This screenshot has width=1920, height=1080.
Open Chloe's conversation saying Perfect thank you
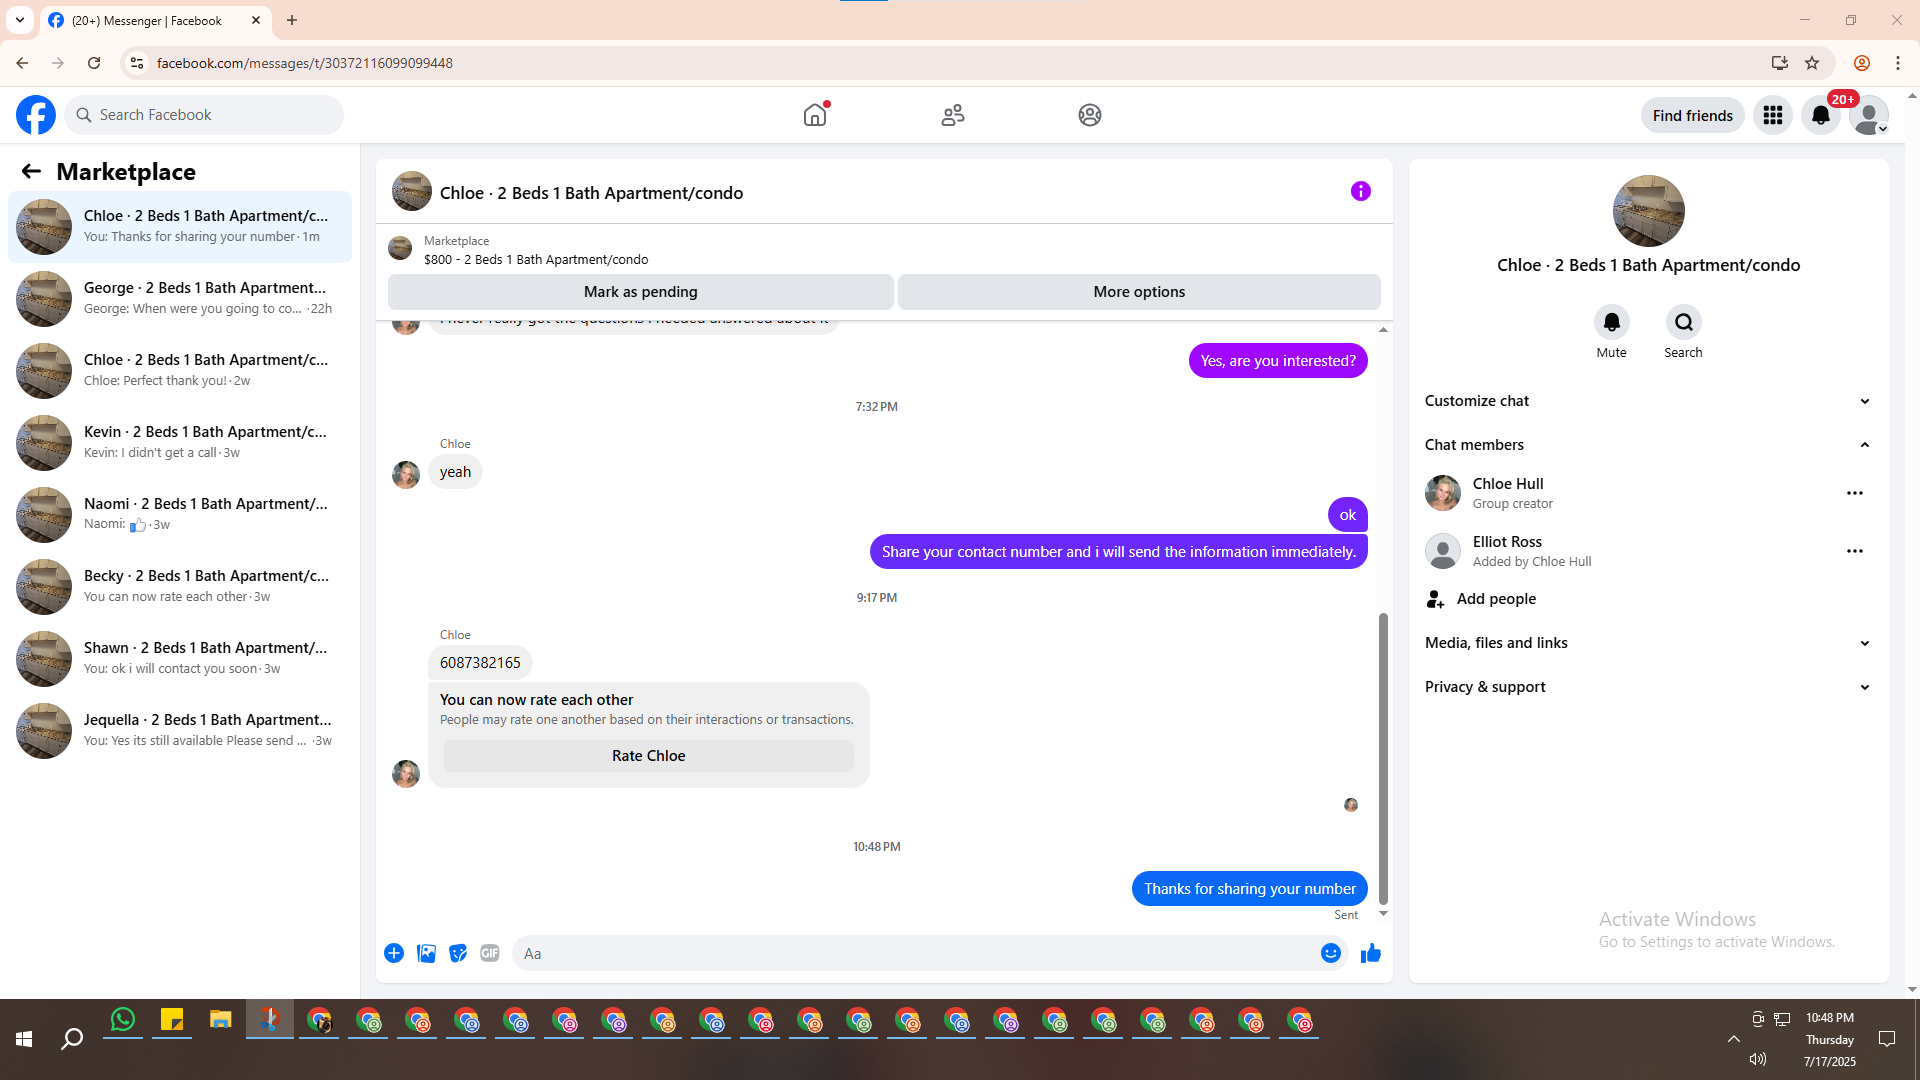pyautogui.click(x=180, y=370)
